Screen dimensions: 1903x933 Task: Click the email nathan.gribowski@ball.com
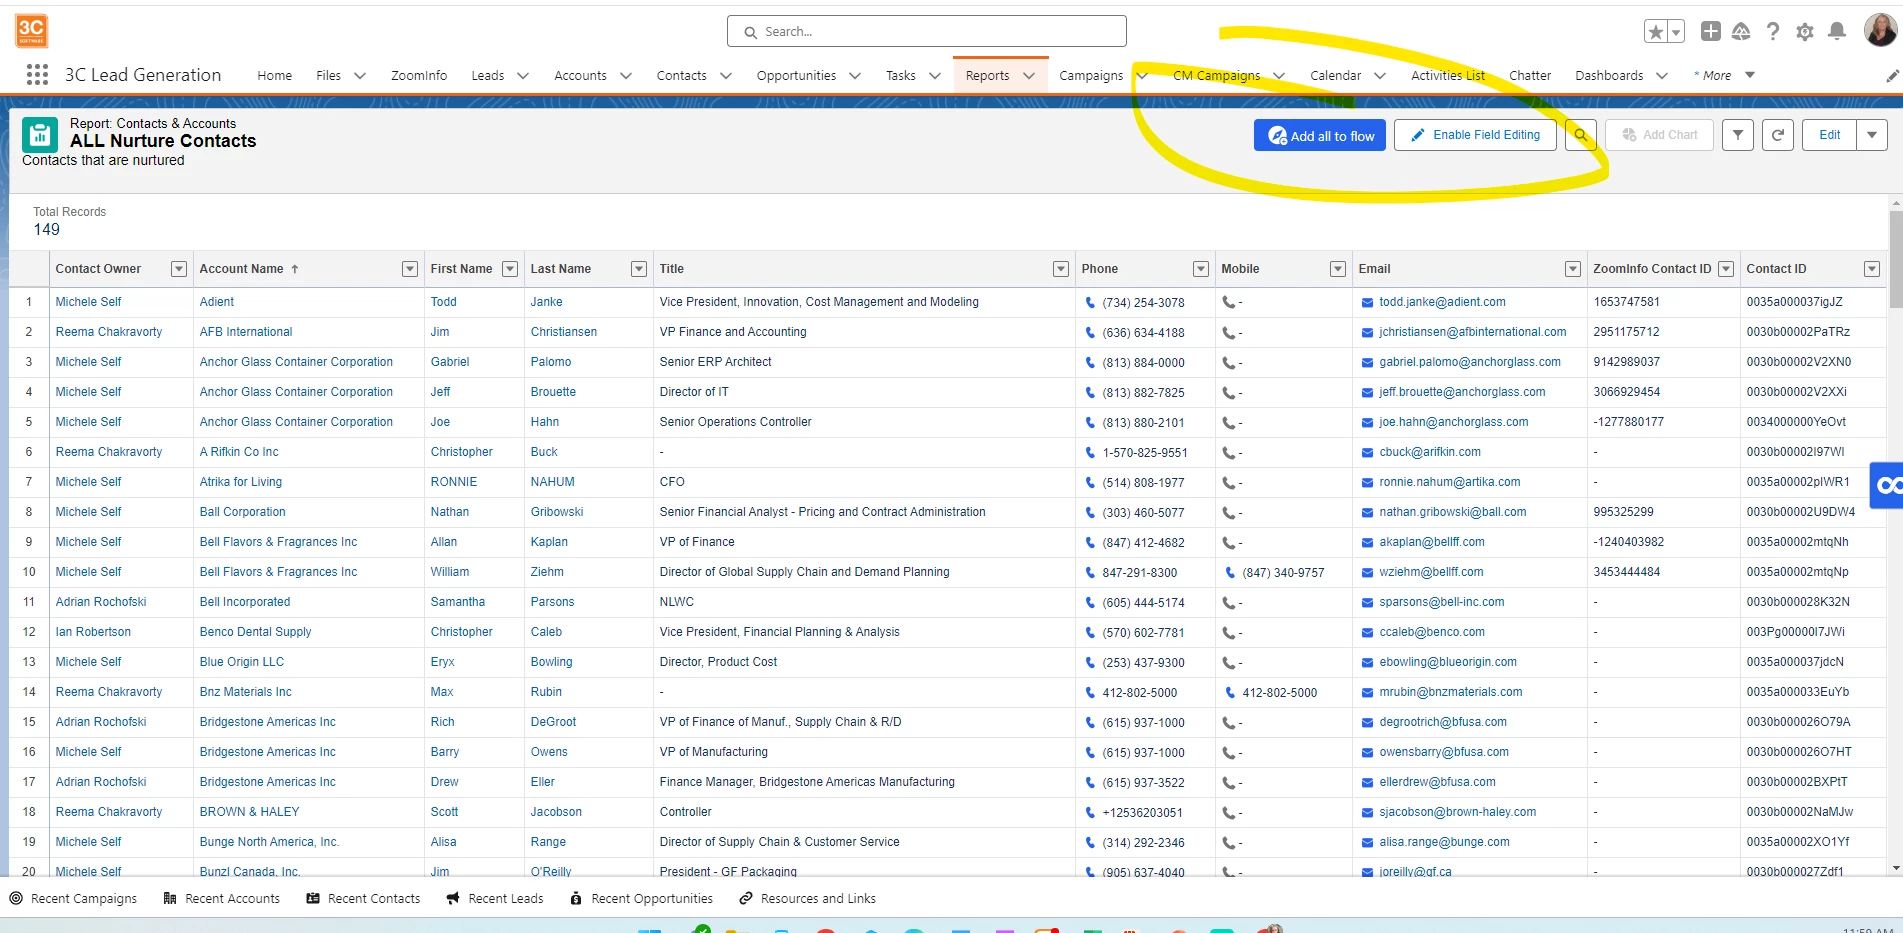(x=1453, y=512)
